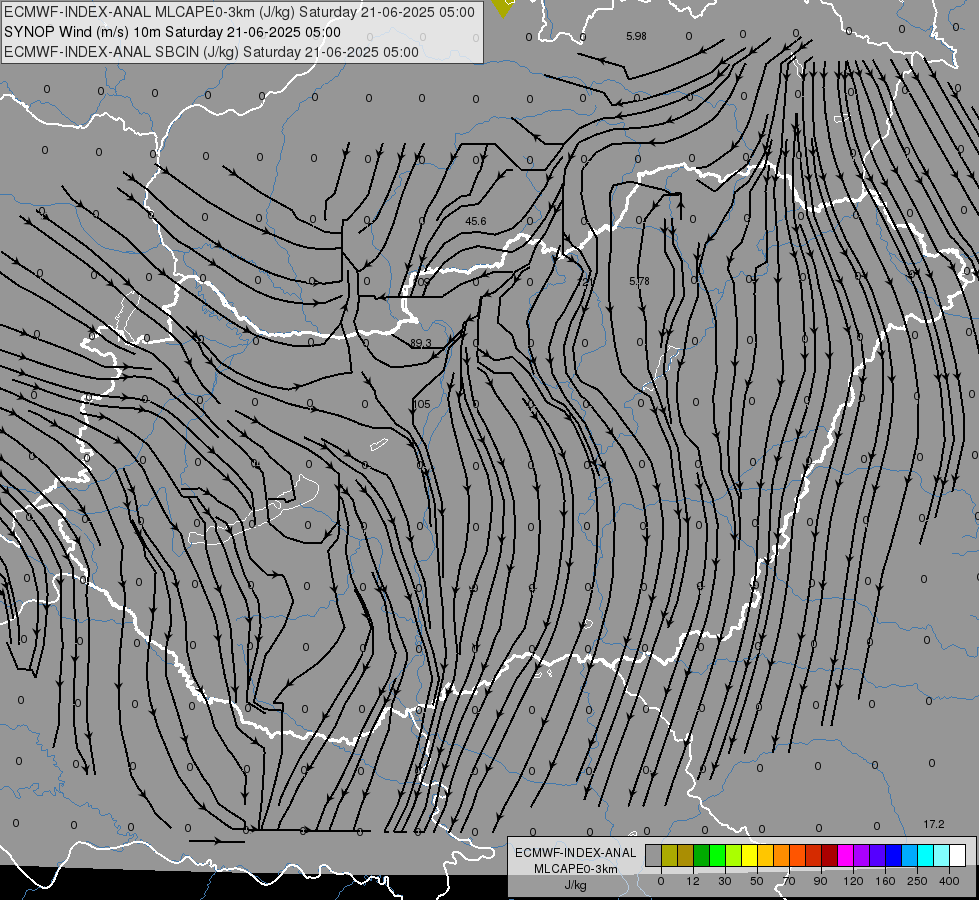The width and height of the screenshot is (979, 900).
Task: Click the map value '89.3'
Action: (421, 343)
